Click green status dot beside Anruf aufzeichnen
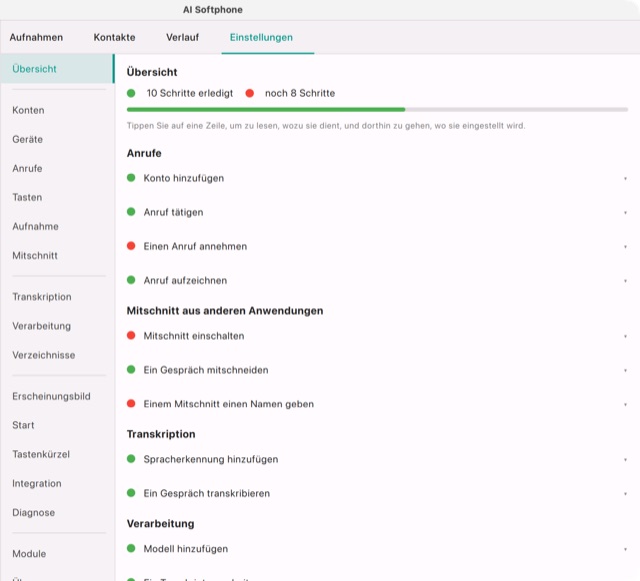This screenshot has width=640, height=581. pyautogui.click(x=131, y=280)
